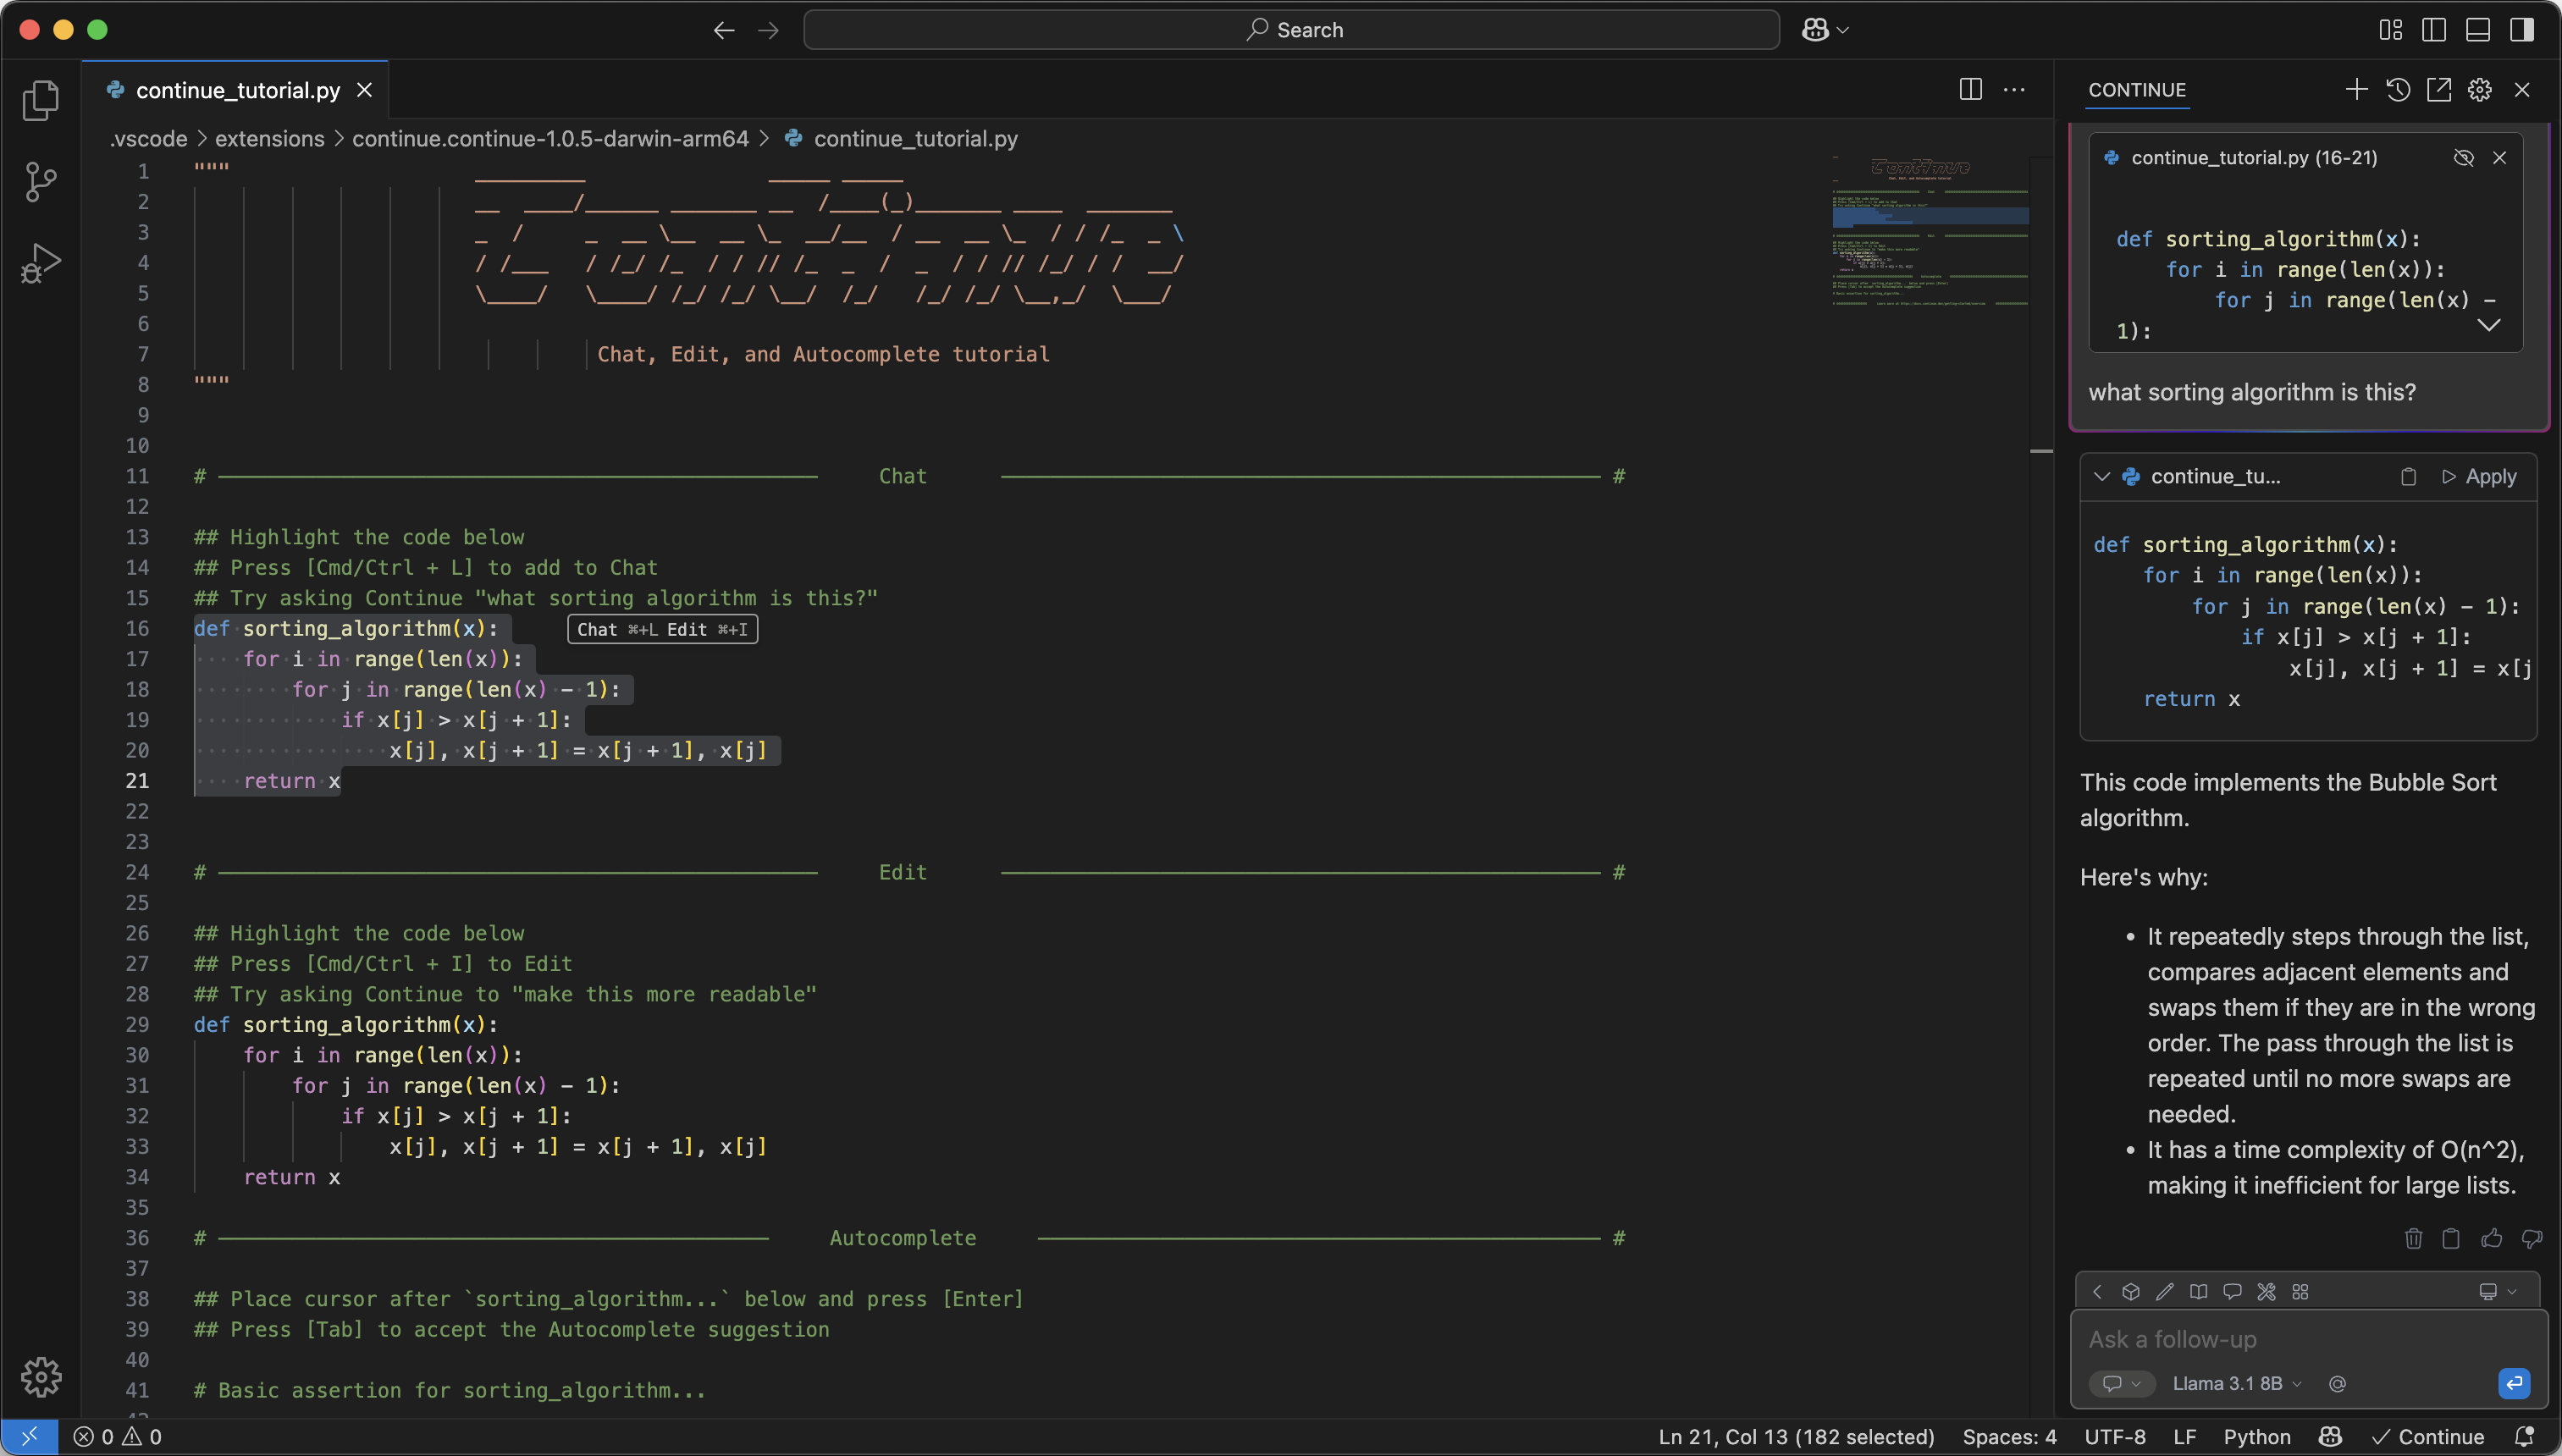Open the blocks grid icon in chat toolbar

coord(2300,1292)
